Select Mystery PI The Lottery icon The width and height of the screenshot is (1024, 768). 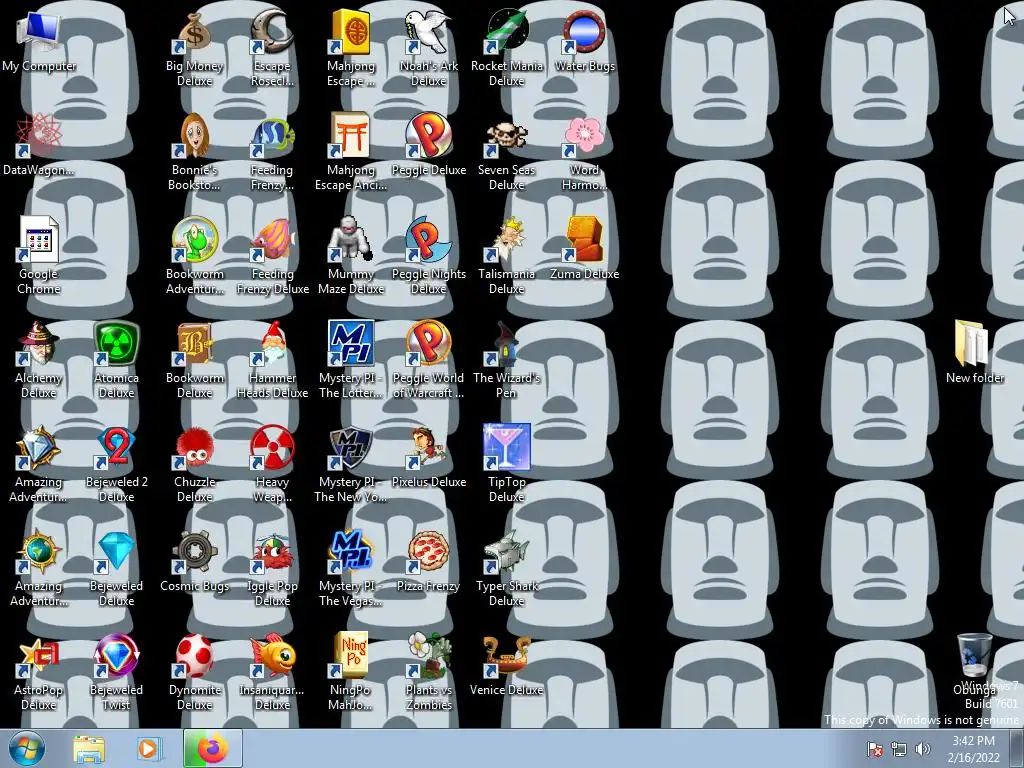pos(351,344)
